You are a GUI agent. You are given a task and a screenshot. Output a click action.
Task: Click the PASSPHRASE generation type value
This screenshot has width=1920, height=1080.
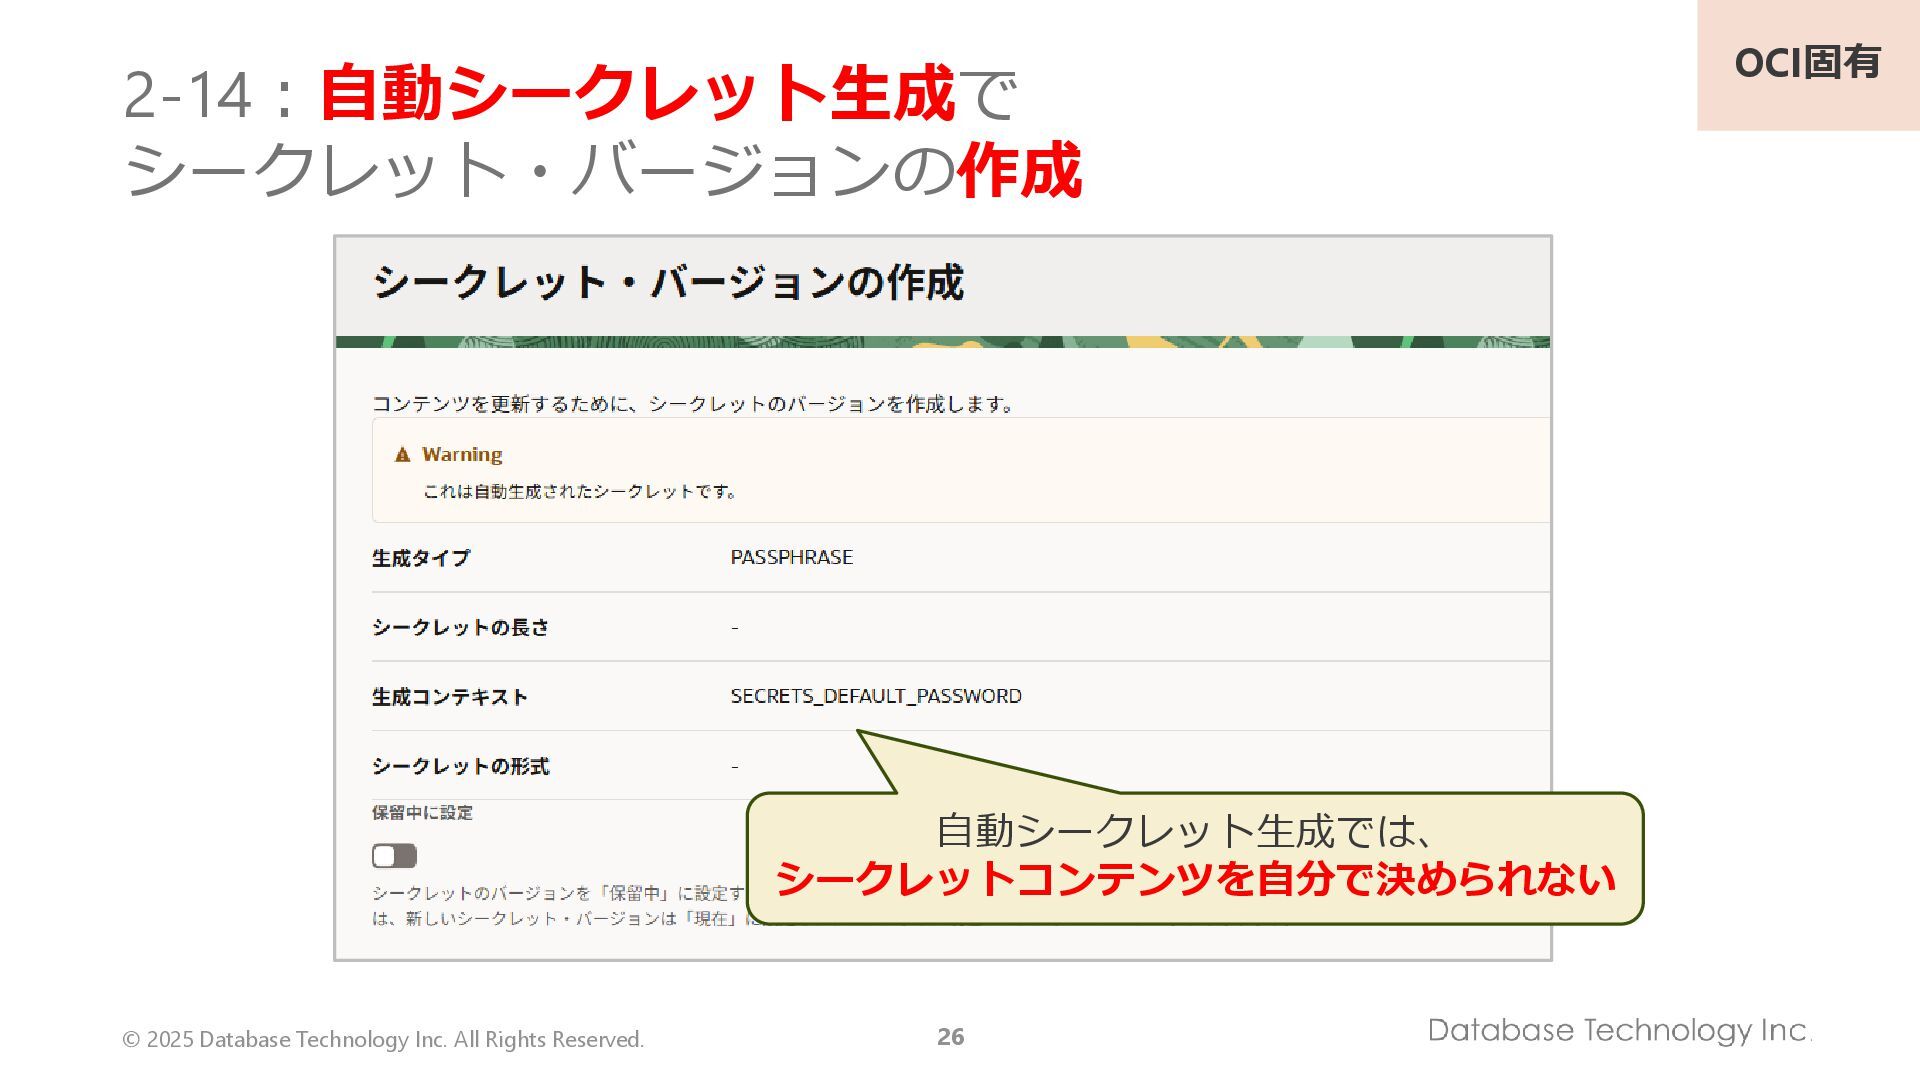pos(791,557)
